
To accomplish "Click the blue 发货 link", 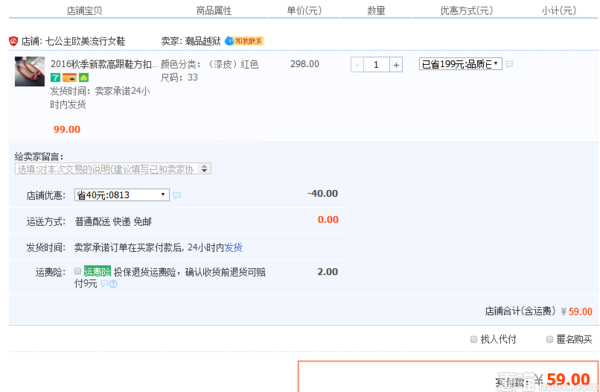I will coord(233,248).
